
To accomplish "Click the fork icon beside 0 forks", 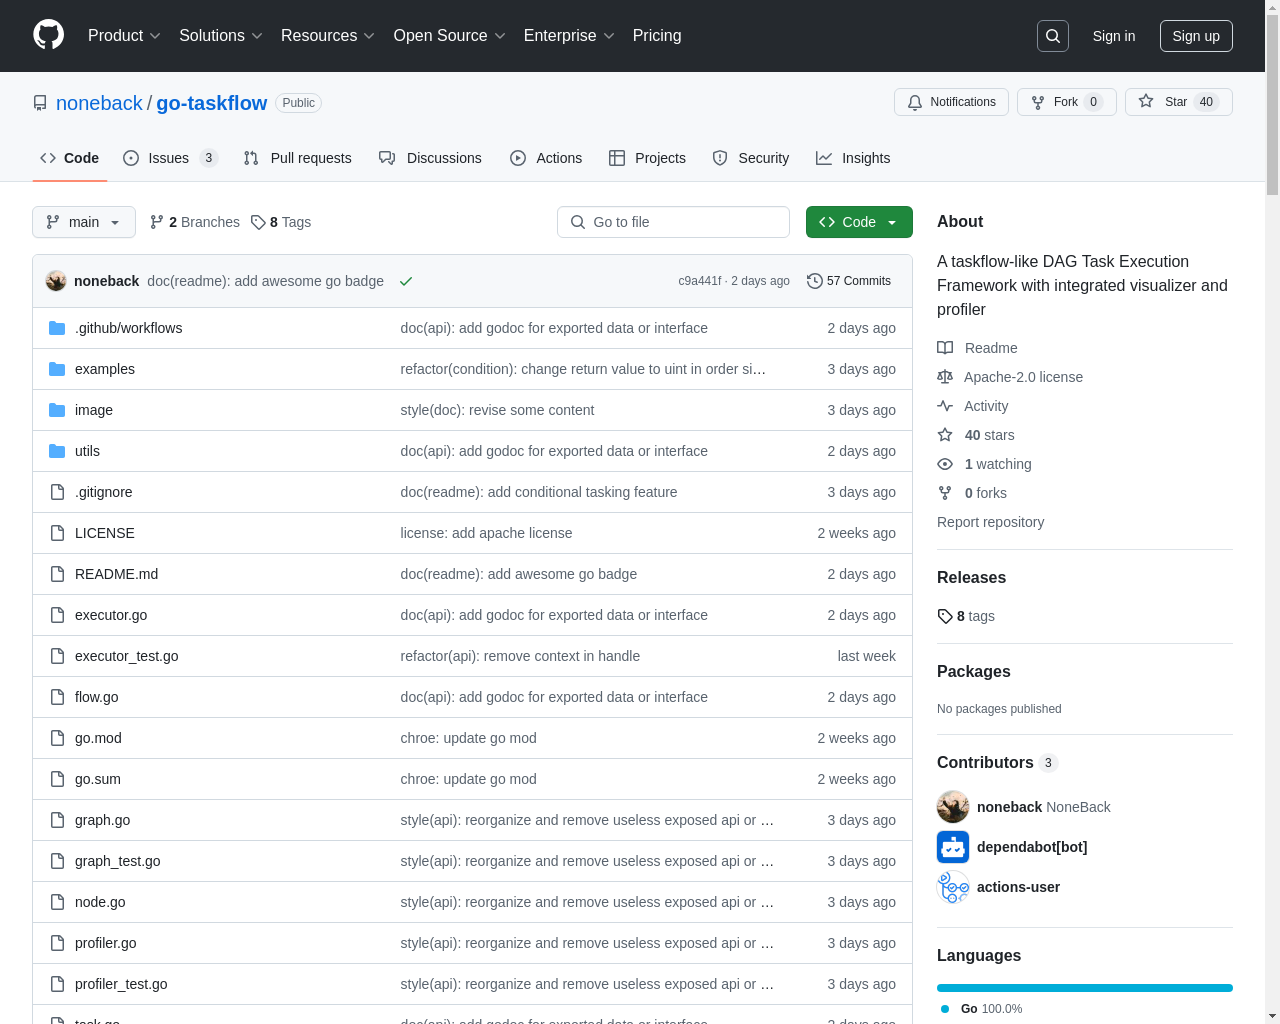I will tap(945, 493).
